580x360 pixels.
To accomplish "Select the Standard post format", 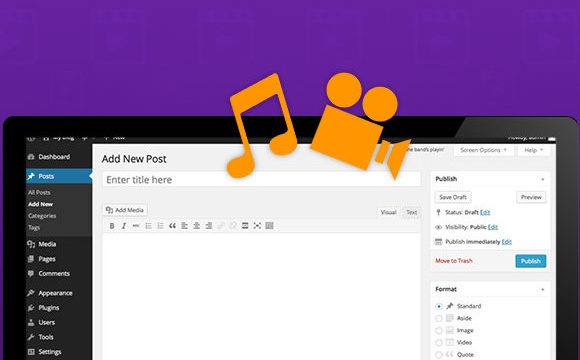I will click(x=439, y=306).
